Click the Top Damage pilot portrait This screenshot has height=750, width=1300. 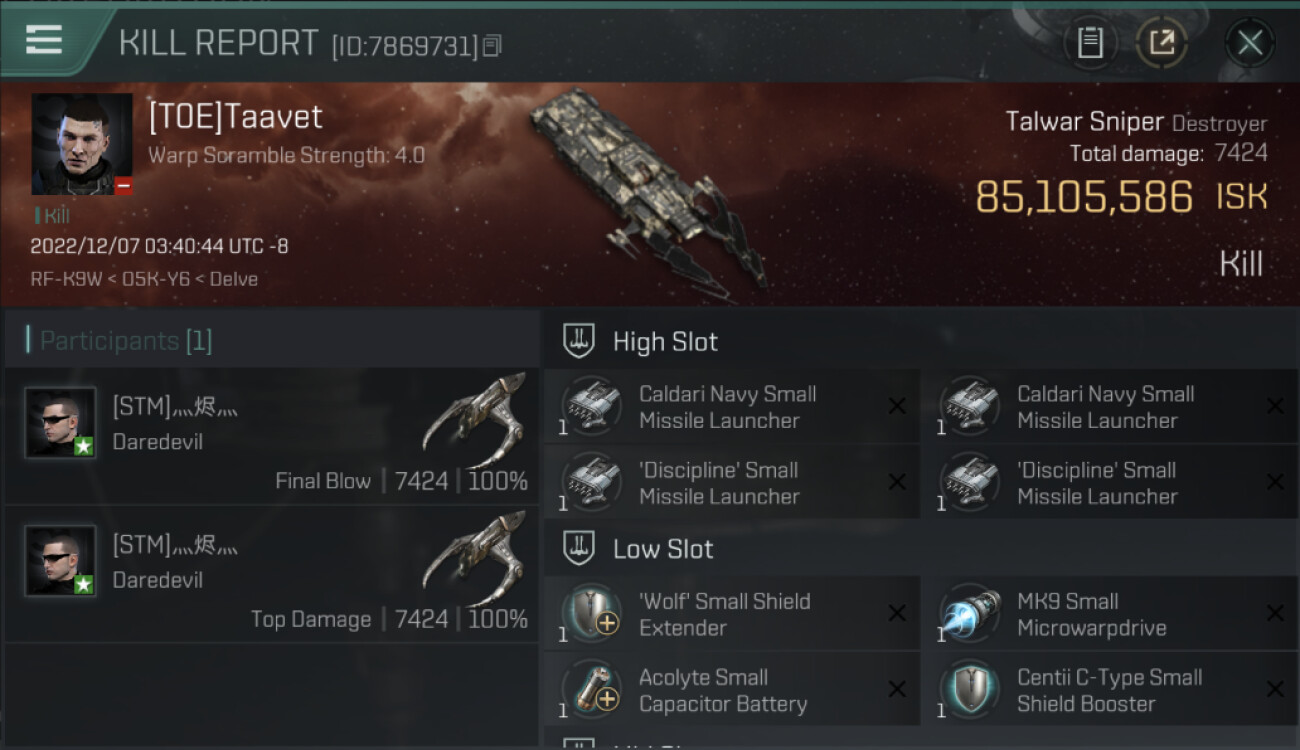click(61, 560)
